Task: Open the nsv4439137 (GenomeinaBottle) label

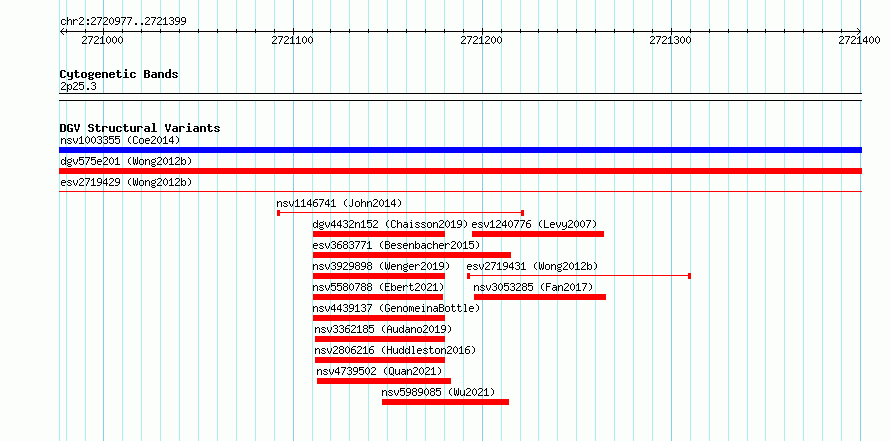Action: tap(396, 308)
